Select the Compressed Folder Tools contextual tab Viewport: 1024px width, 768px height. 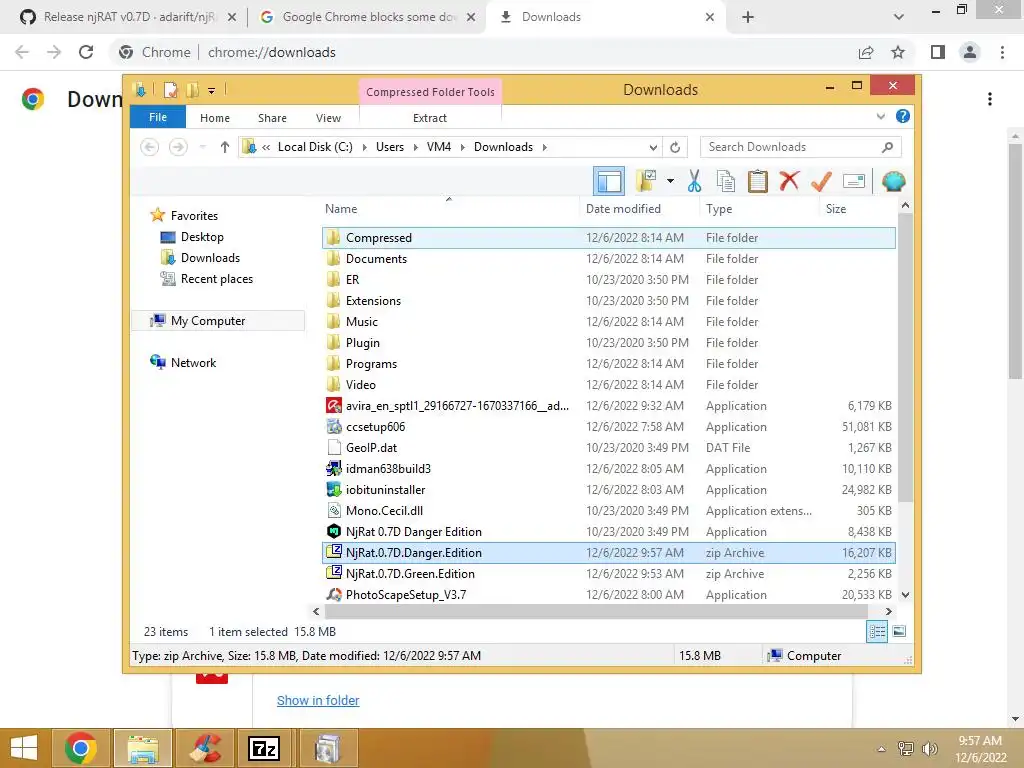(430, 91)
